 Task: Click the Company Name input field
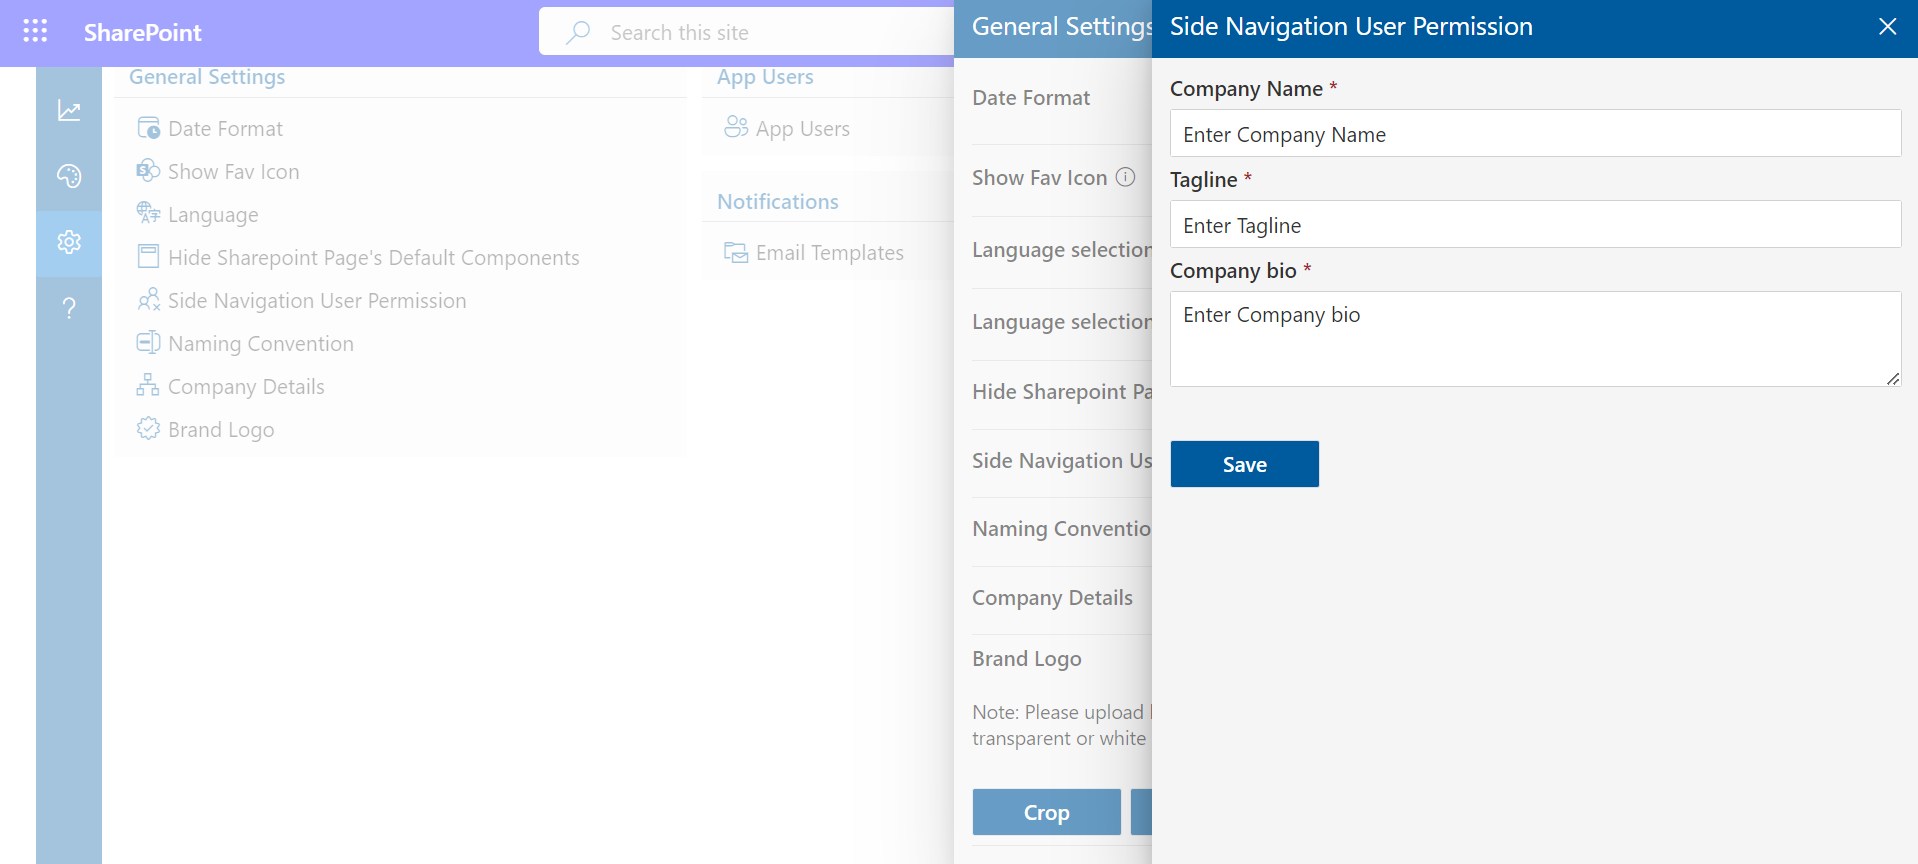coord(1535,133)
